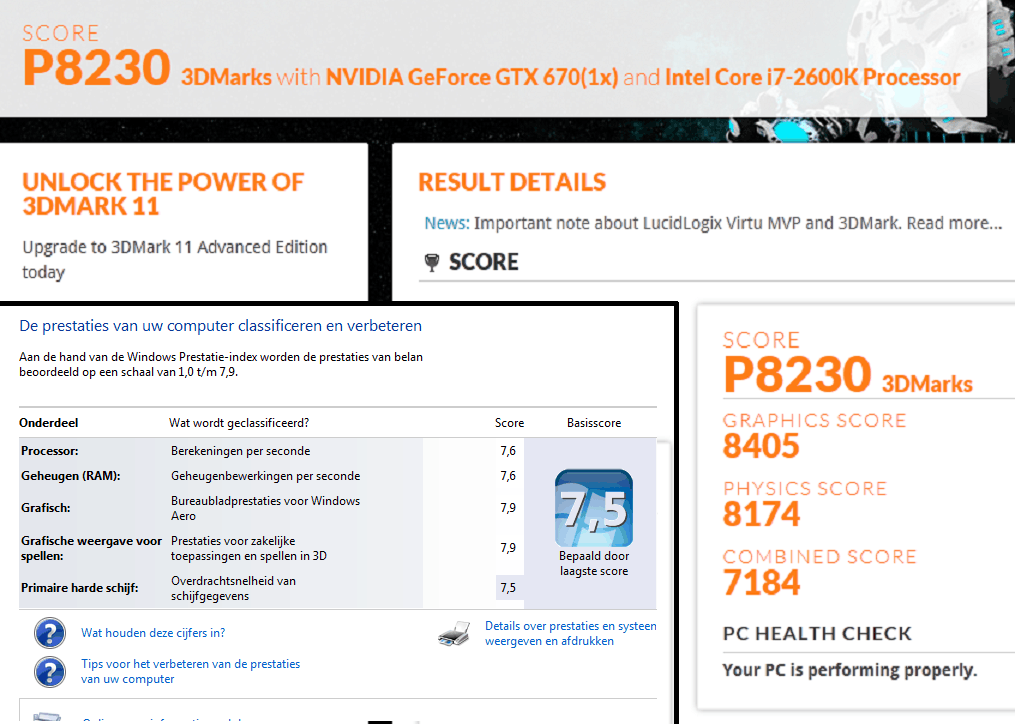Click 'De prestaties van uw computer classificeren' title
This screenshot has height=724, width=1015.
(x=220, y=326)
